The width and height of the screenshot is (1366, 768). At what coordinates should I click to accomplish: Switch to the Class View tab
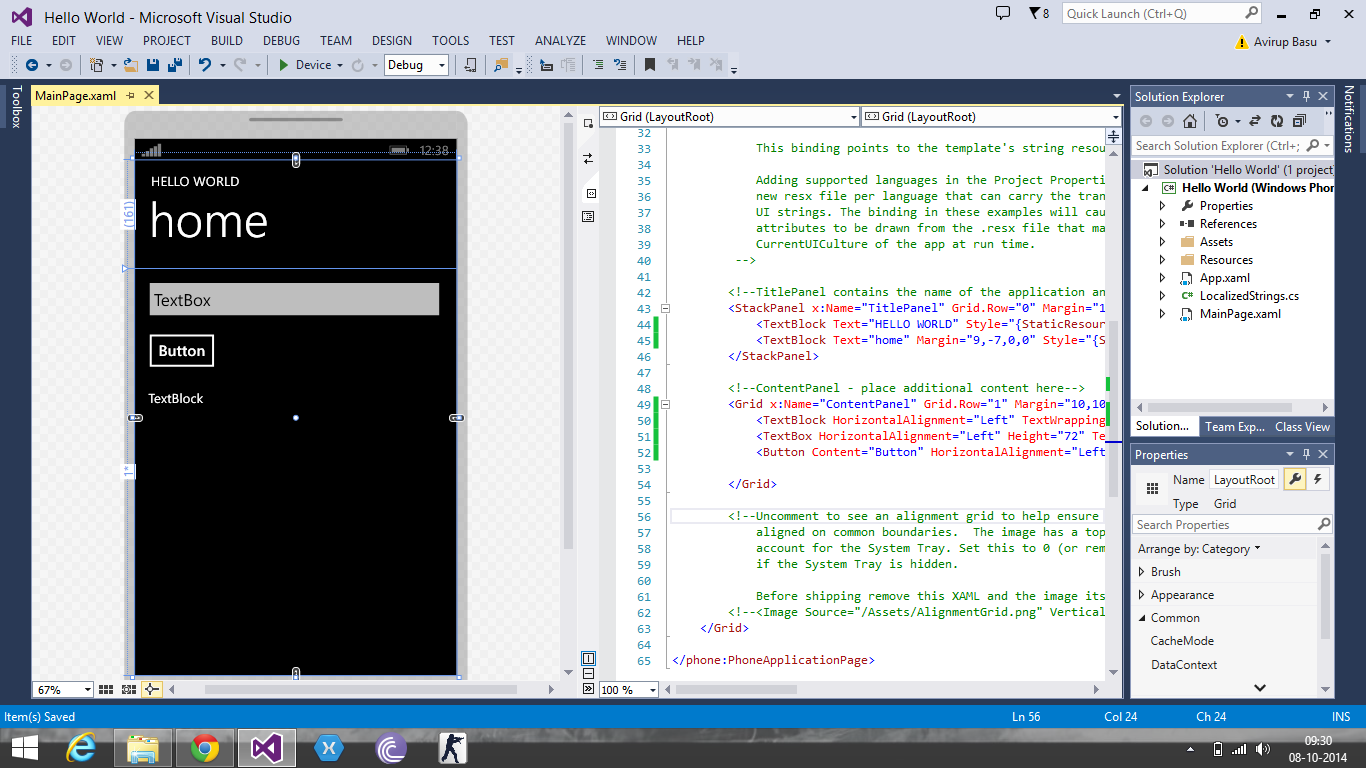(x=1302, y=426)
